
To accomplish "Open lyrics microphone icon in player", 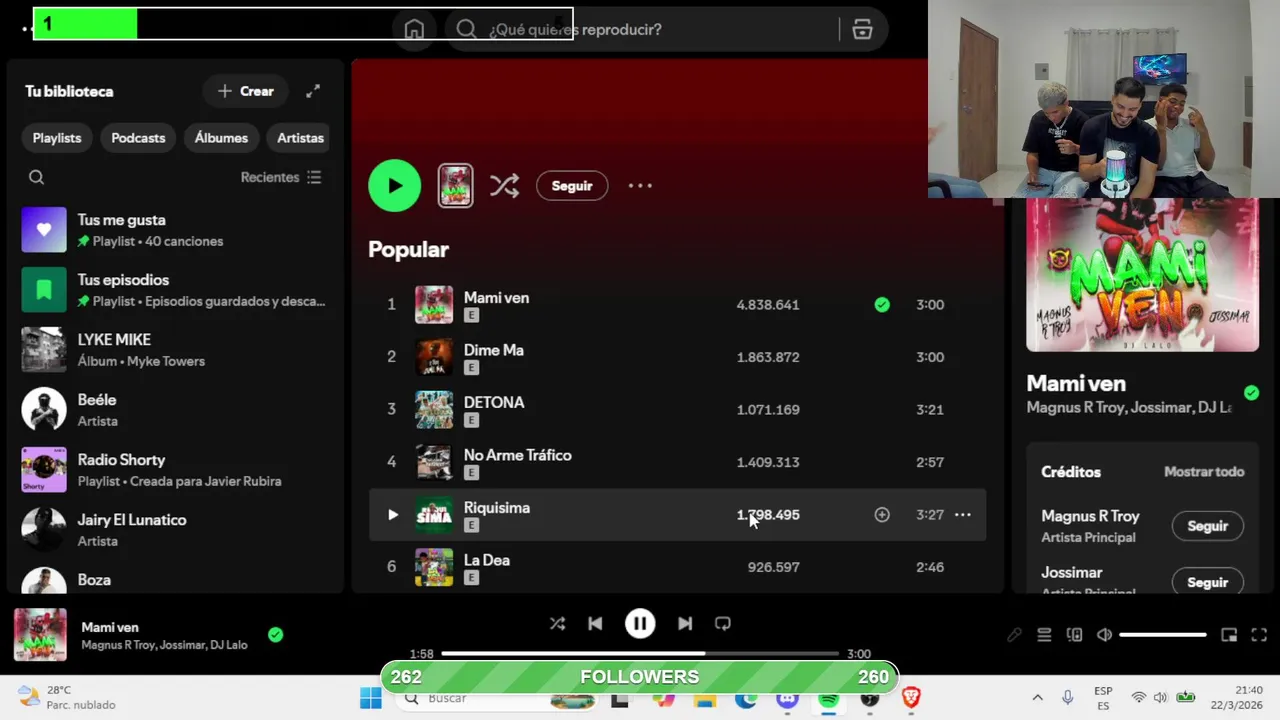I will (x=1014, y=635).
